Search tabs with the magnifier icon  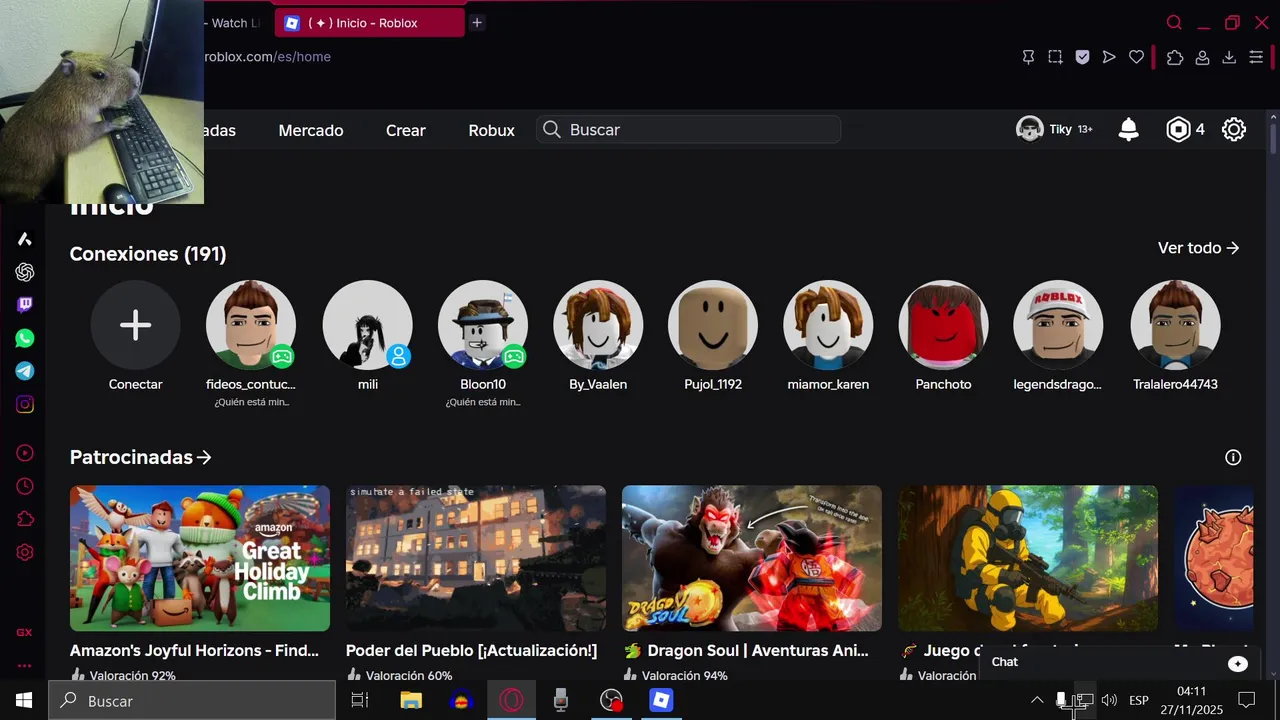1174,22
